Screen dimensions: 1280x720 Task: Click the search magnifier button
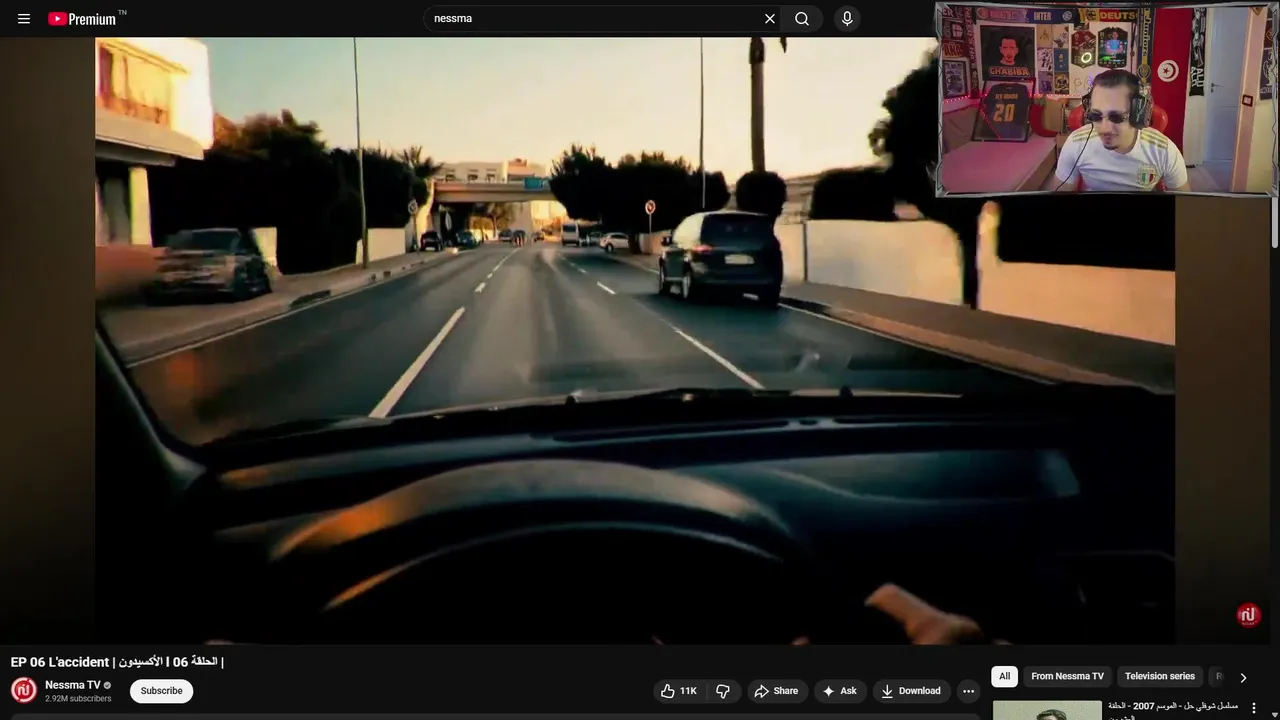click(x=802, y=19)
